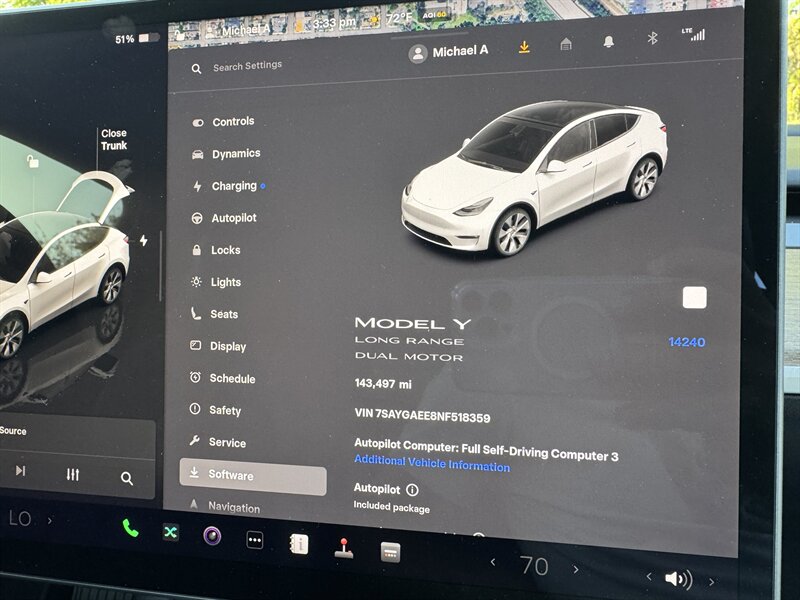Open the Additional Vehicle Information link

tap(431, 464)
